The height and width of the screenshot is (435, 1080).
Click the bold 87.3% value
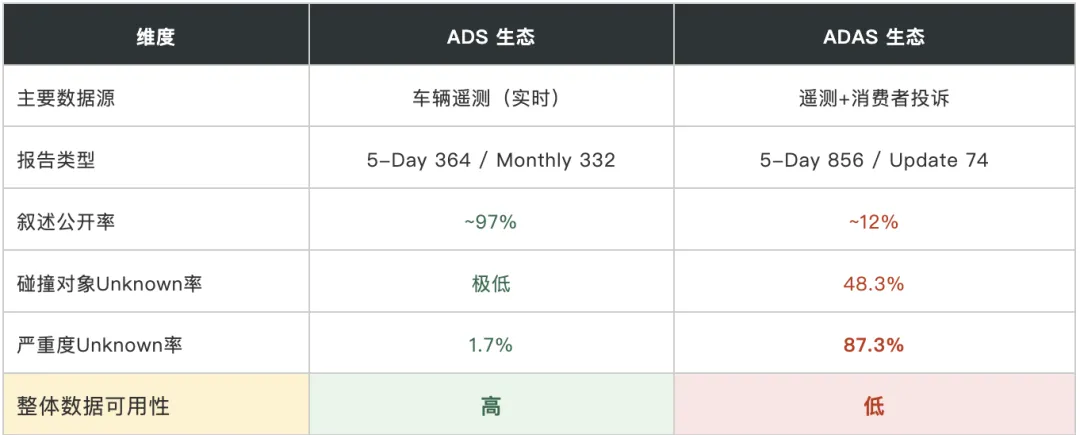click(x=873, y=345)
